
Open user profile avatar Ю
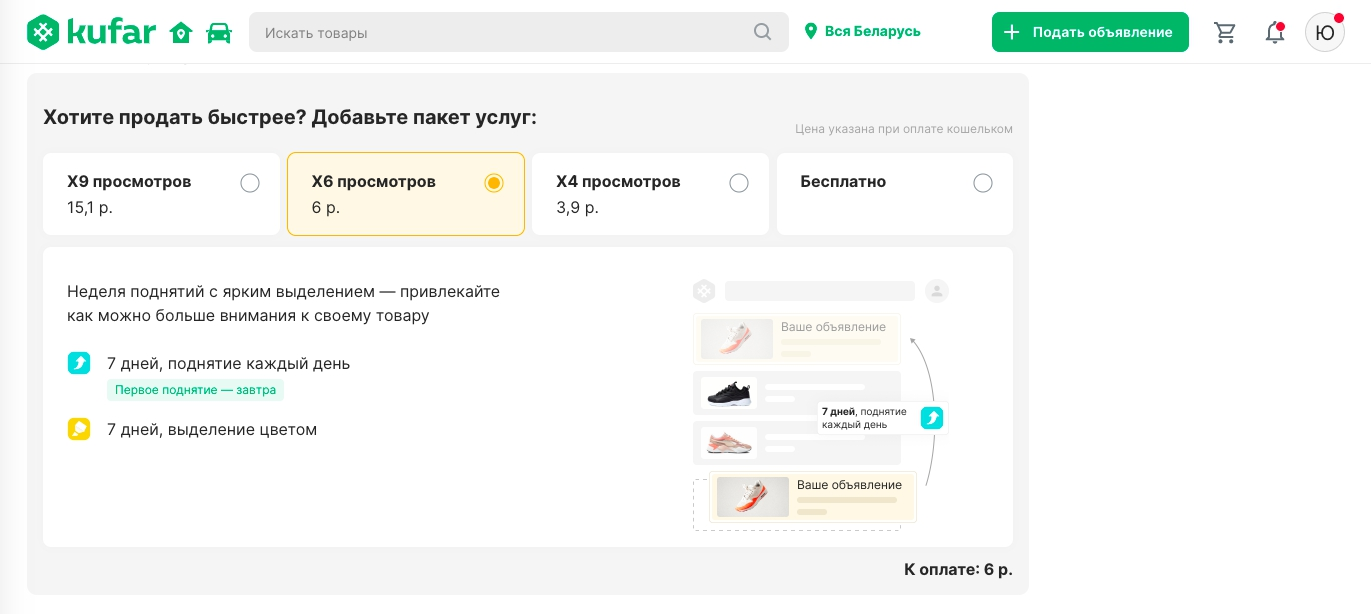(1324, 32)
